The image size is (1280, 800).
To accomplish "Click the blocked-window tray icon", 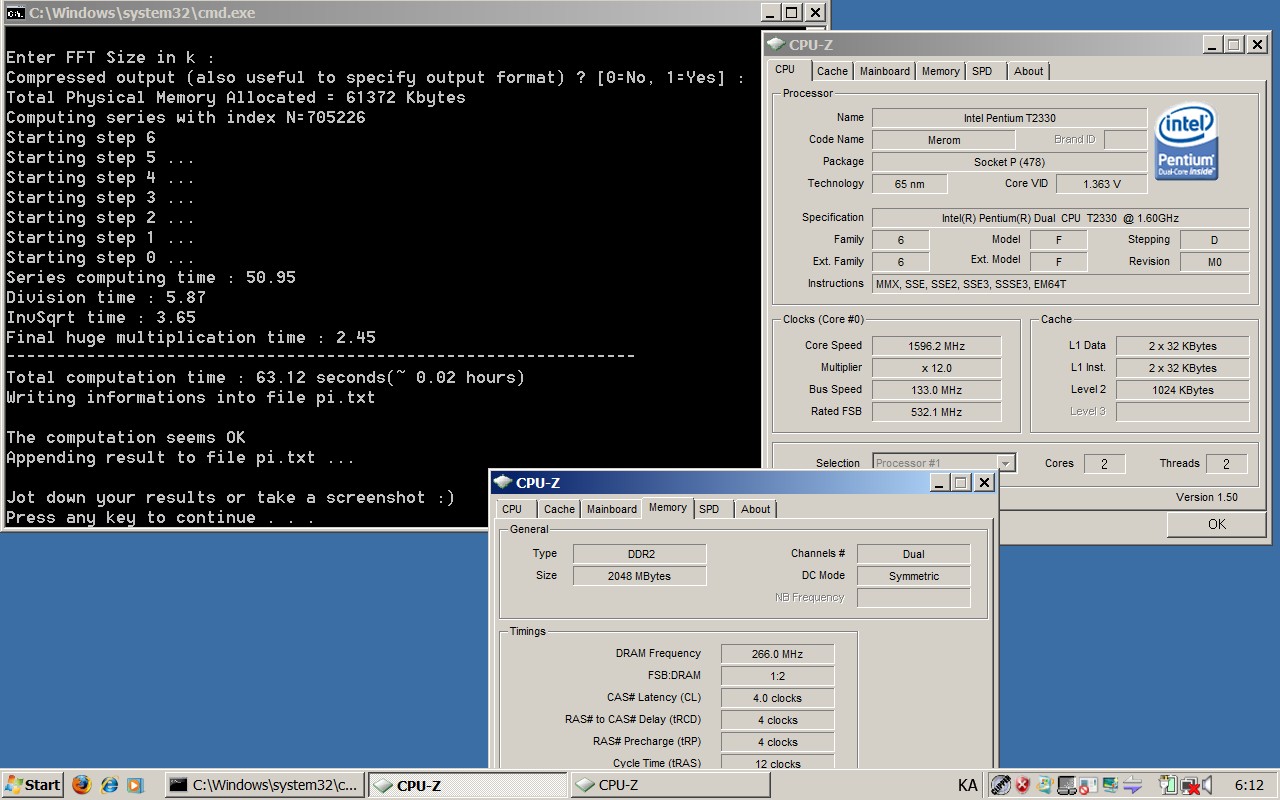I will click(x=1087, y=785).
